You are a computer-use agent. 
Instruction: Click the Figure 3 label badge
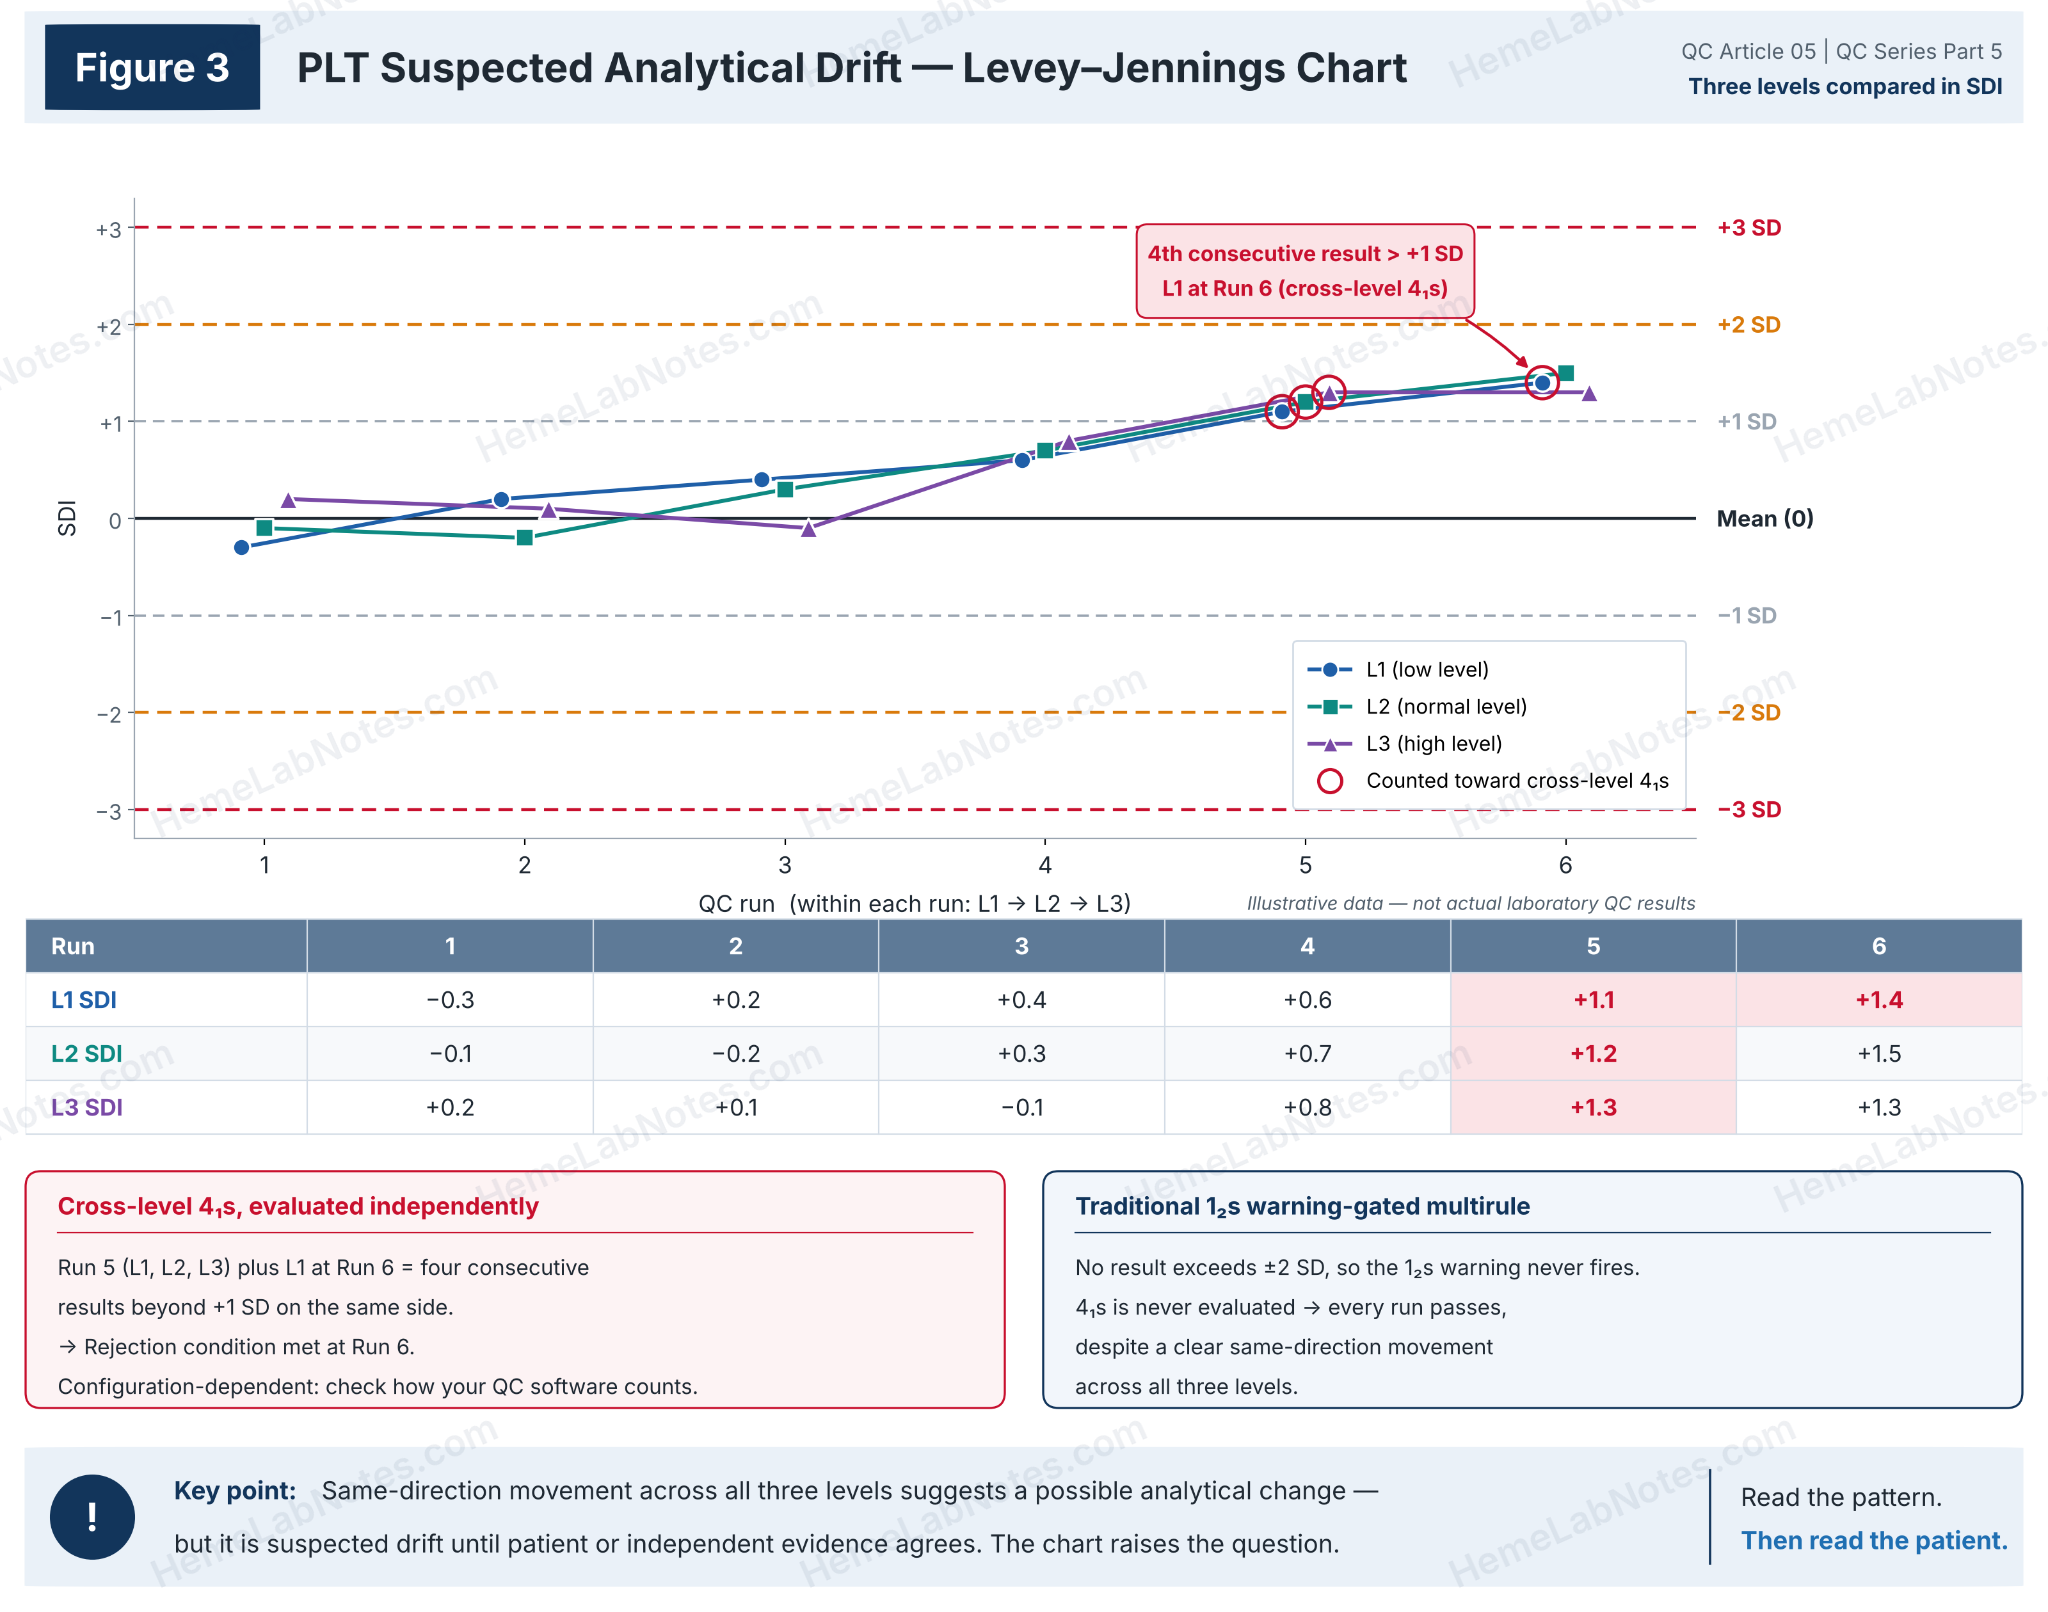[152, 68]
